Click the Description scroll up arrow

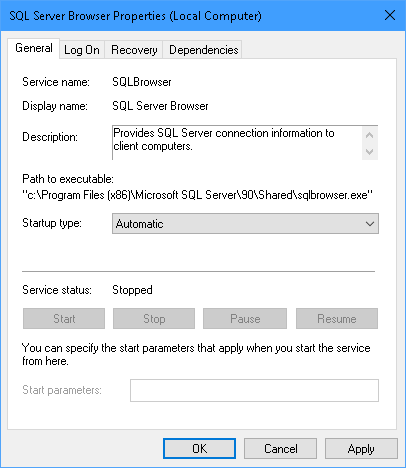(x=369, y=135)
